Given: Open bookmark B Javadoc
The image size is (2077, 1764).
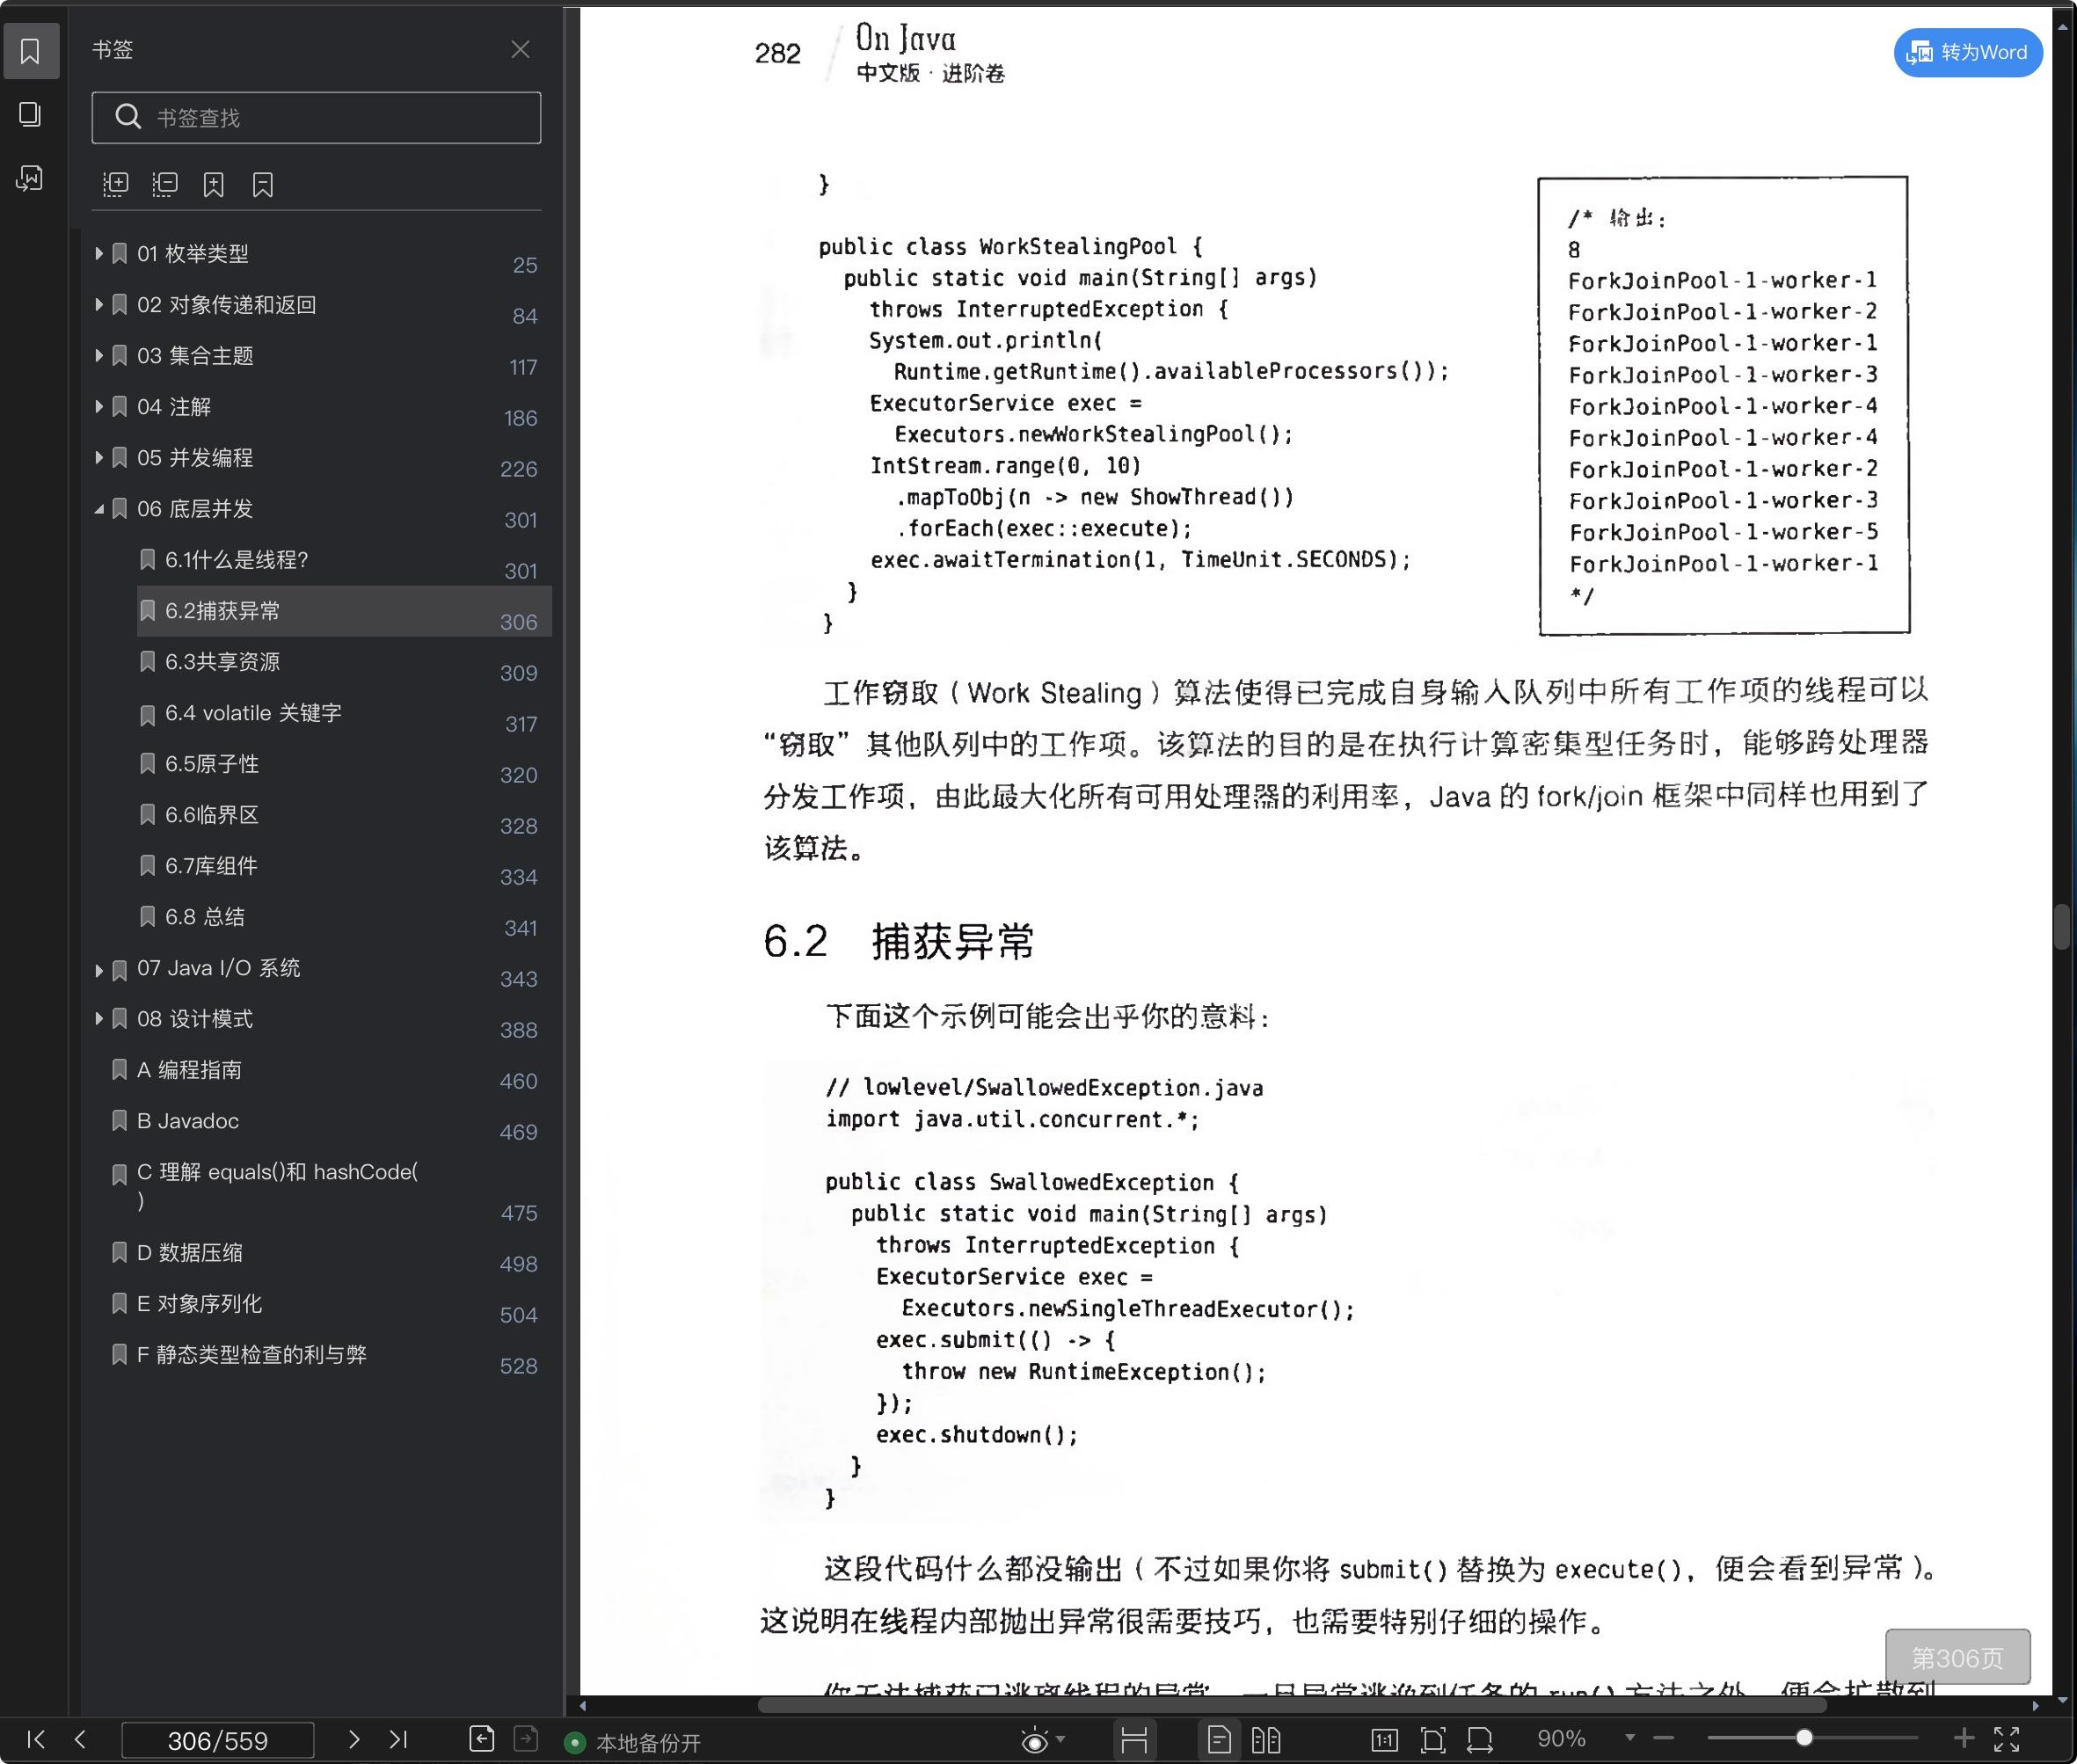Looking at the screenshot, I should click(330, 1121).
